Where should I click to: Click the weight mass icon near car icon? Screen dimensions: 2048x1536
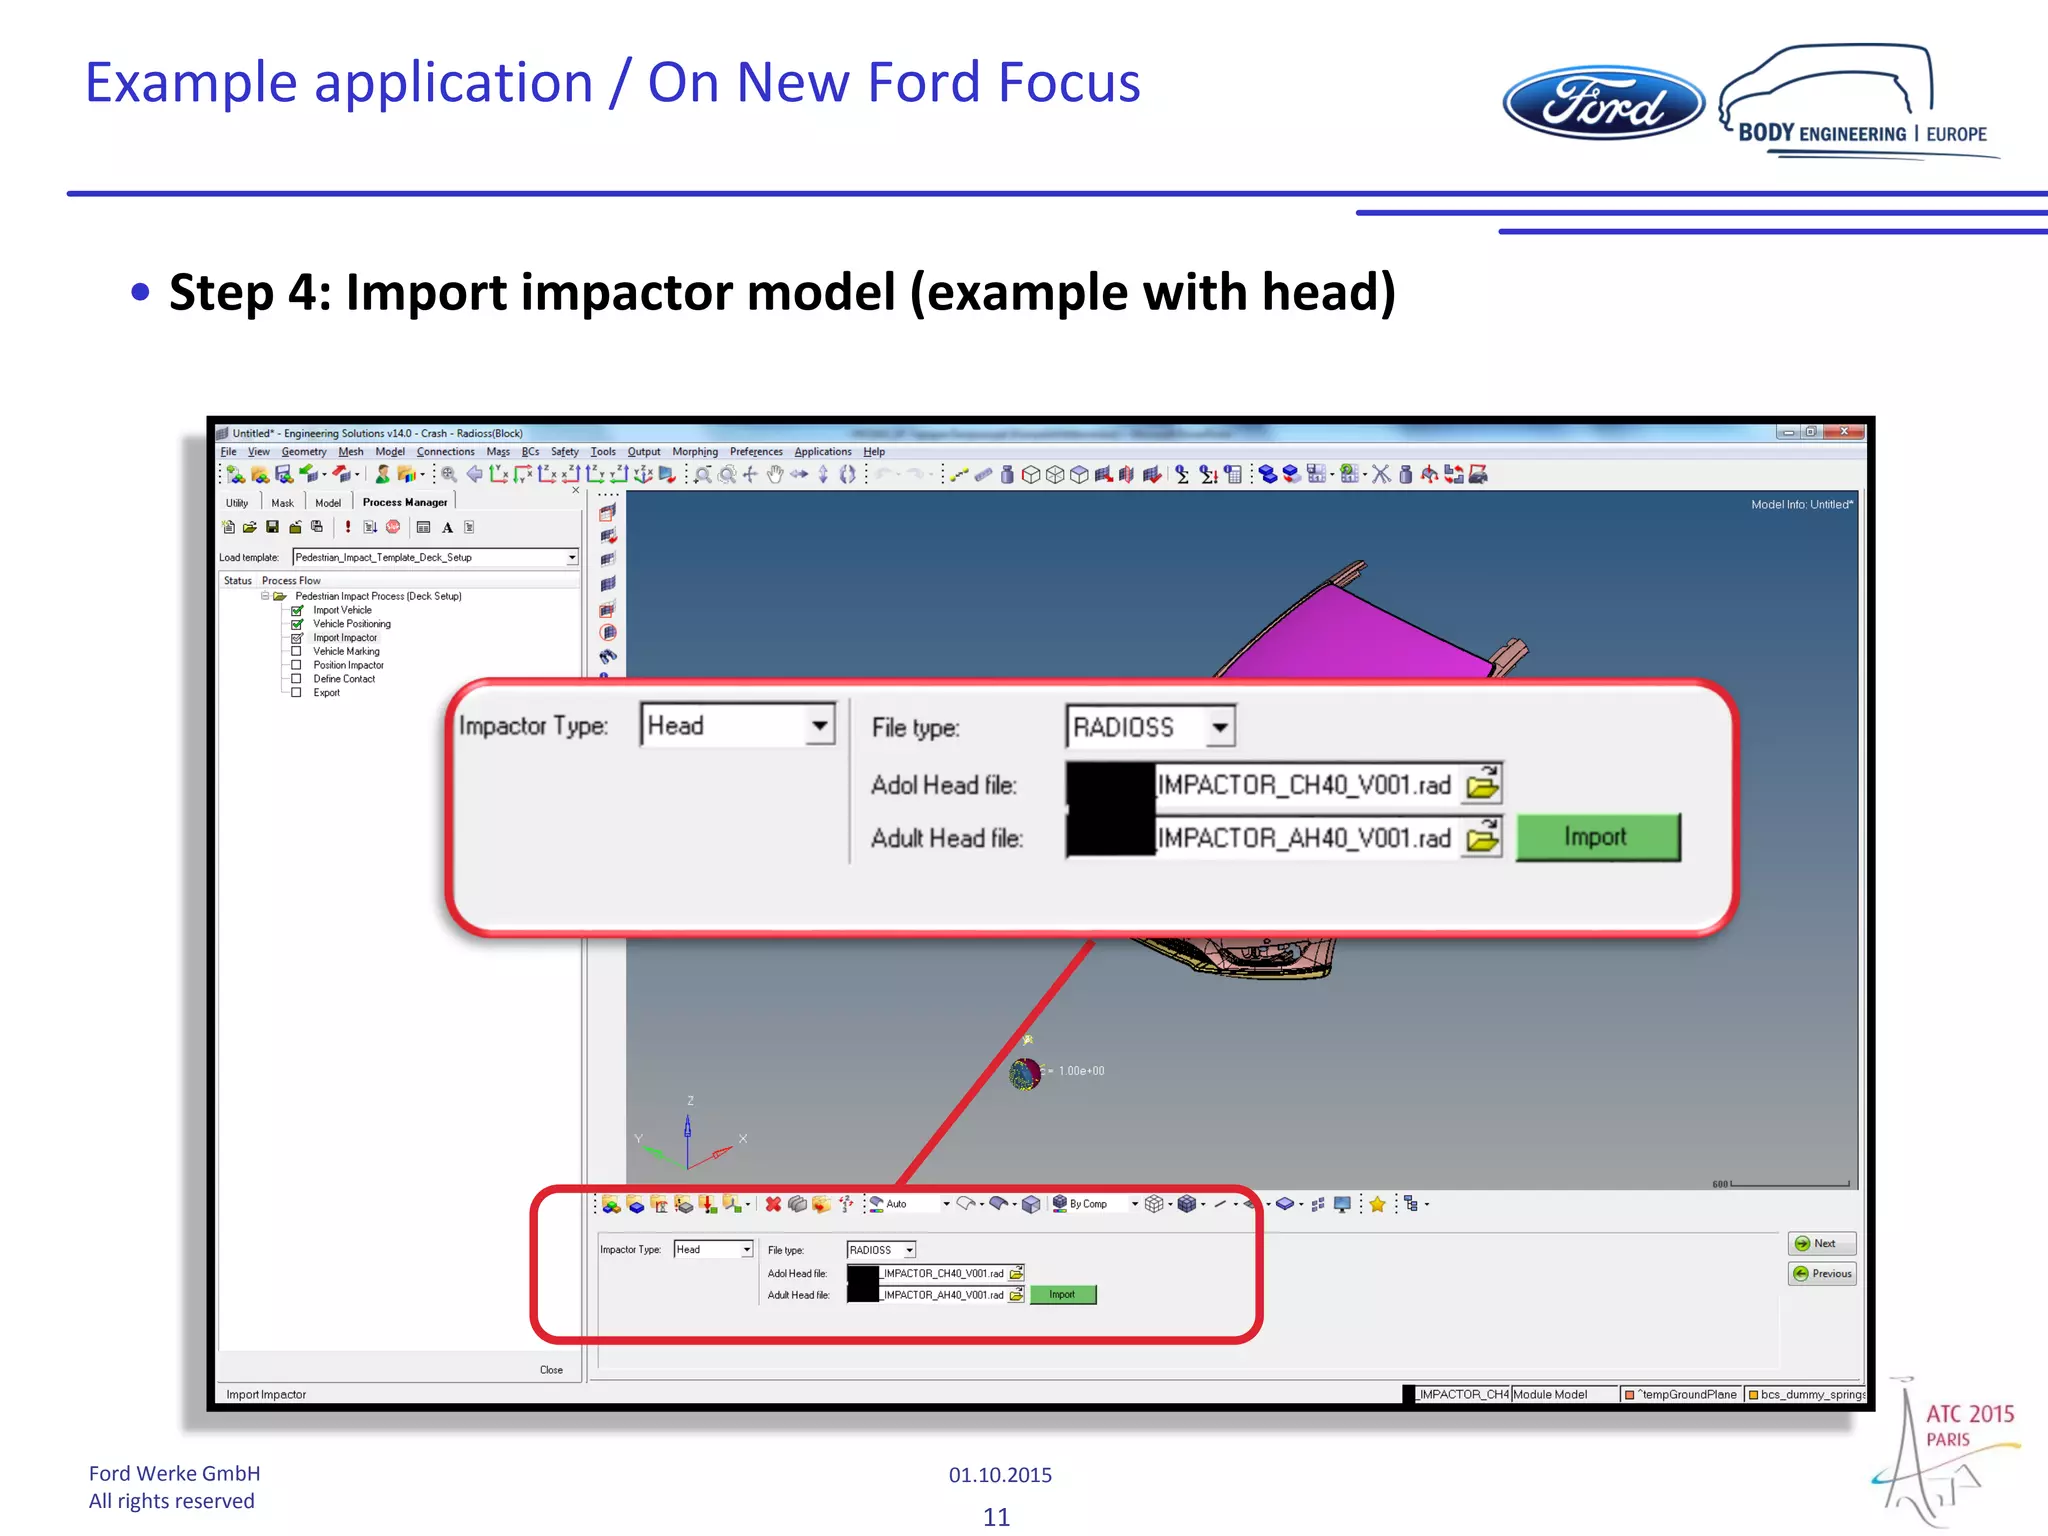[1406, 475]
